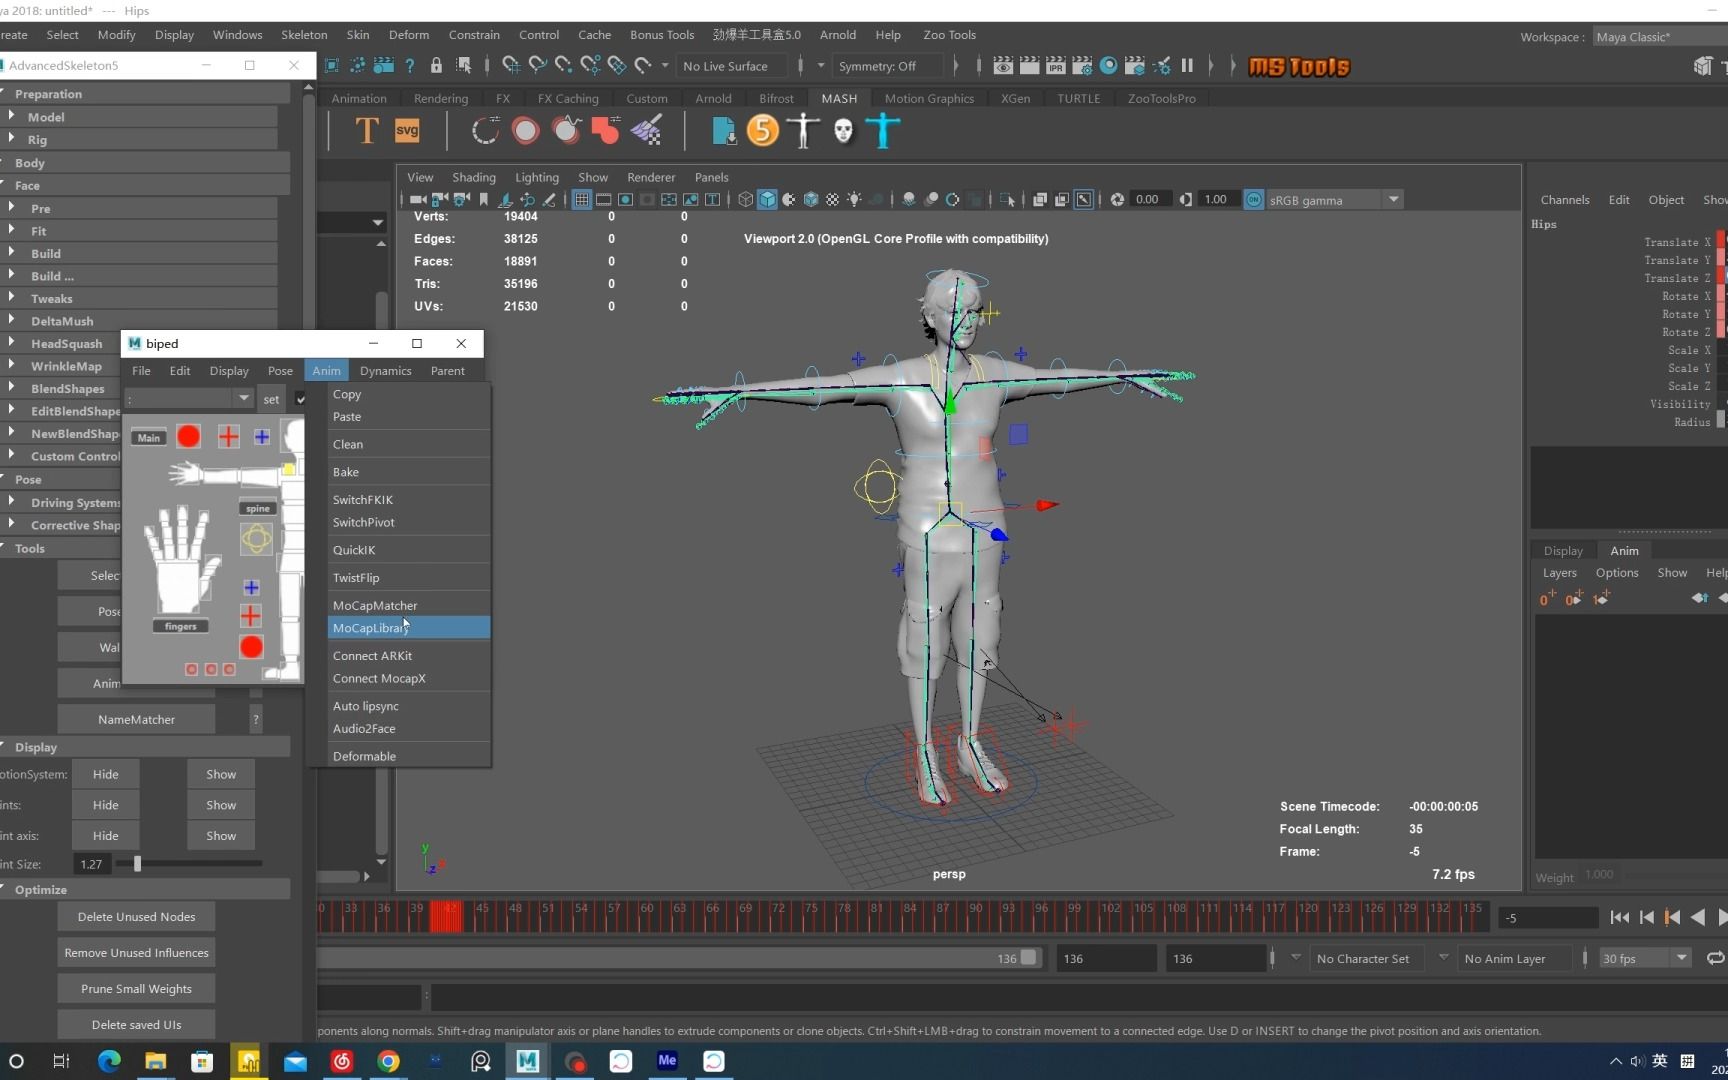Click the cyan T-pose biped shelf icon
The height and width of the screenshot is (1080, 1728).
883,131
